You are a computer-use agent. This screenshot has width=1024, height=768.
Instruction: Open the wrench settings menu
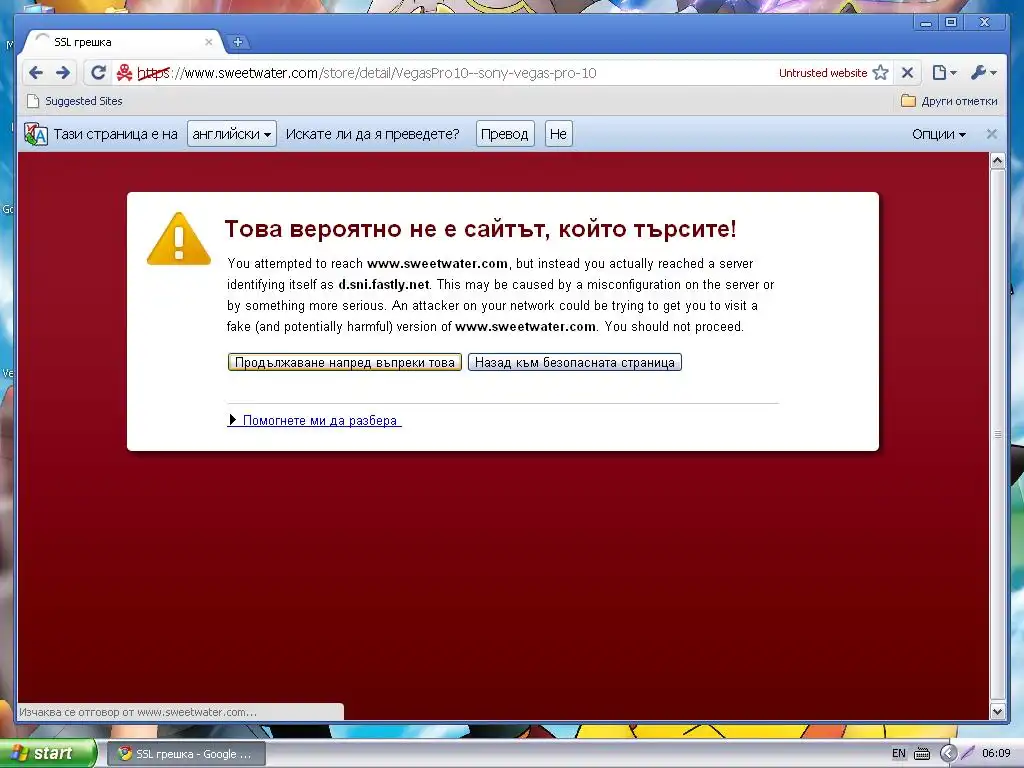pyautogui.click(x=983, y=72)
